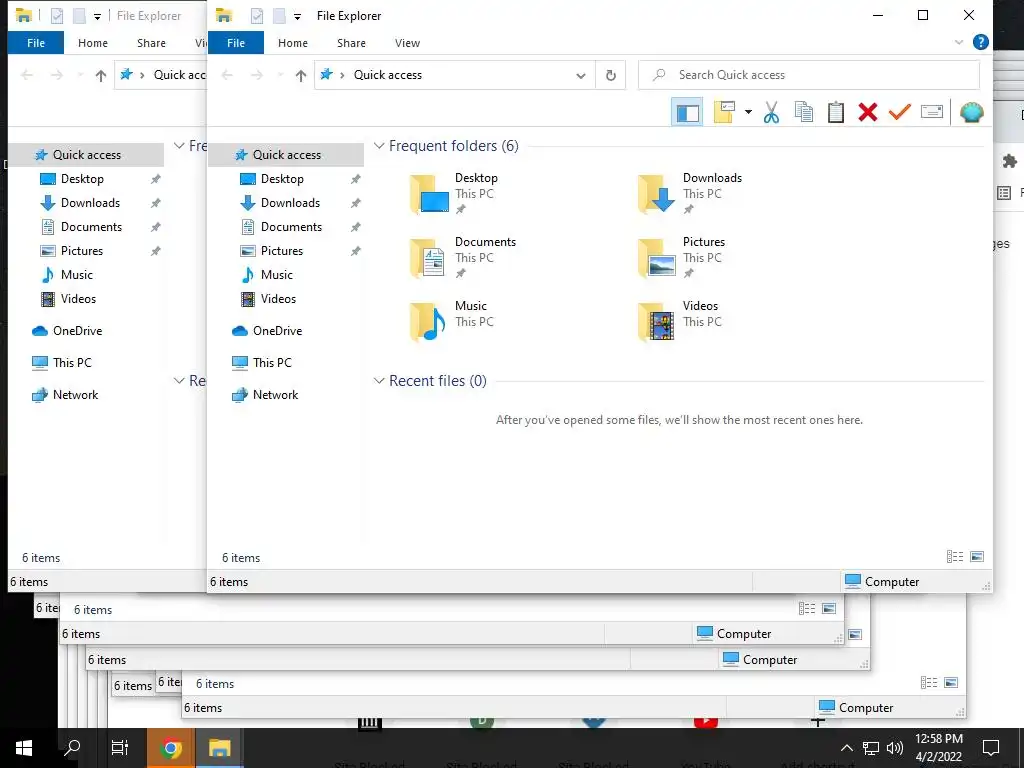Click the orange checkmark Properties icon
Viewport: 1024px width, 768px height.
click(x=899, y=112)
